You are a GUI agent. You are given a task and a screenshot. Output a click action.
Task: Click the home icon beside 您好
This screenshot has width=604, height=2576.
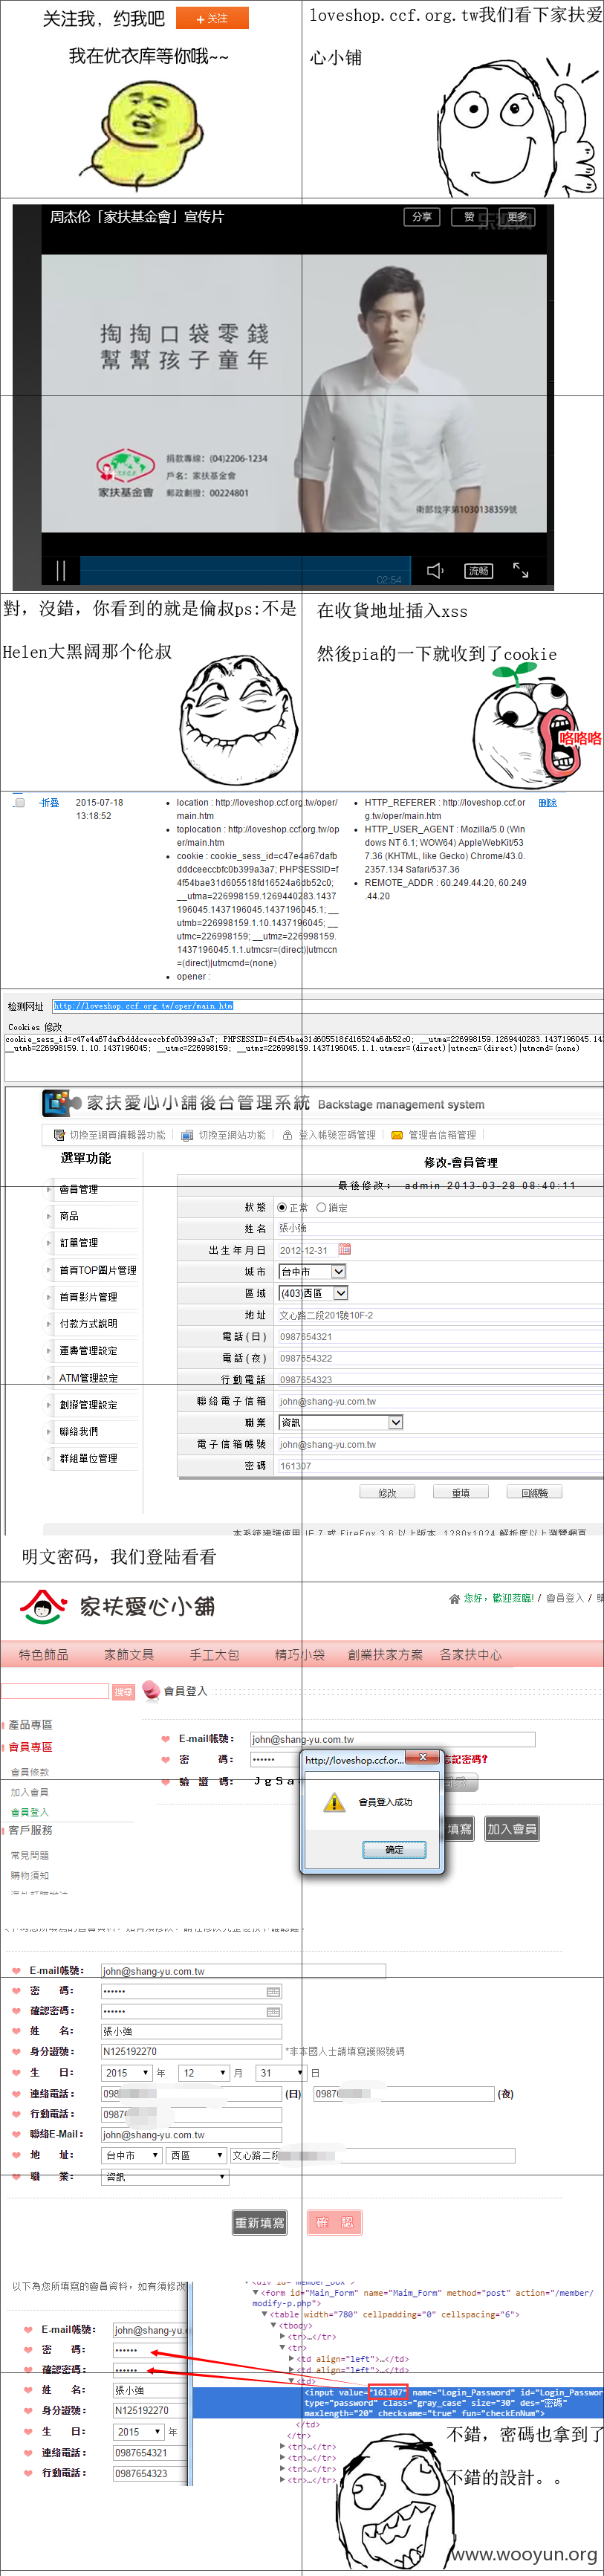click(x=455, y=1599)
